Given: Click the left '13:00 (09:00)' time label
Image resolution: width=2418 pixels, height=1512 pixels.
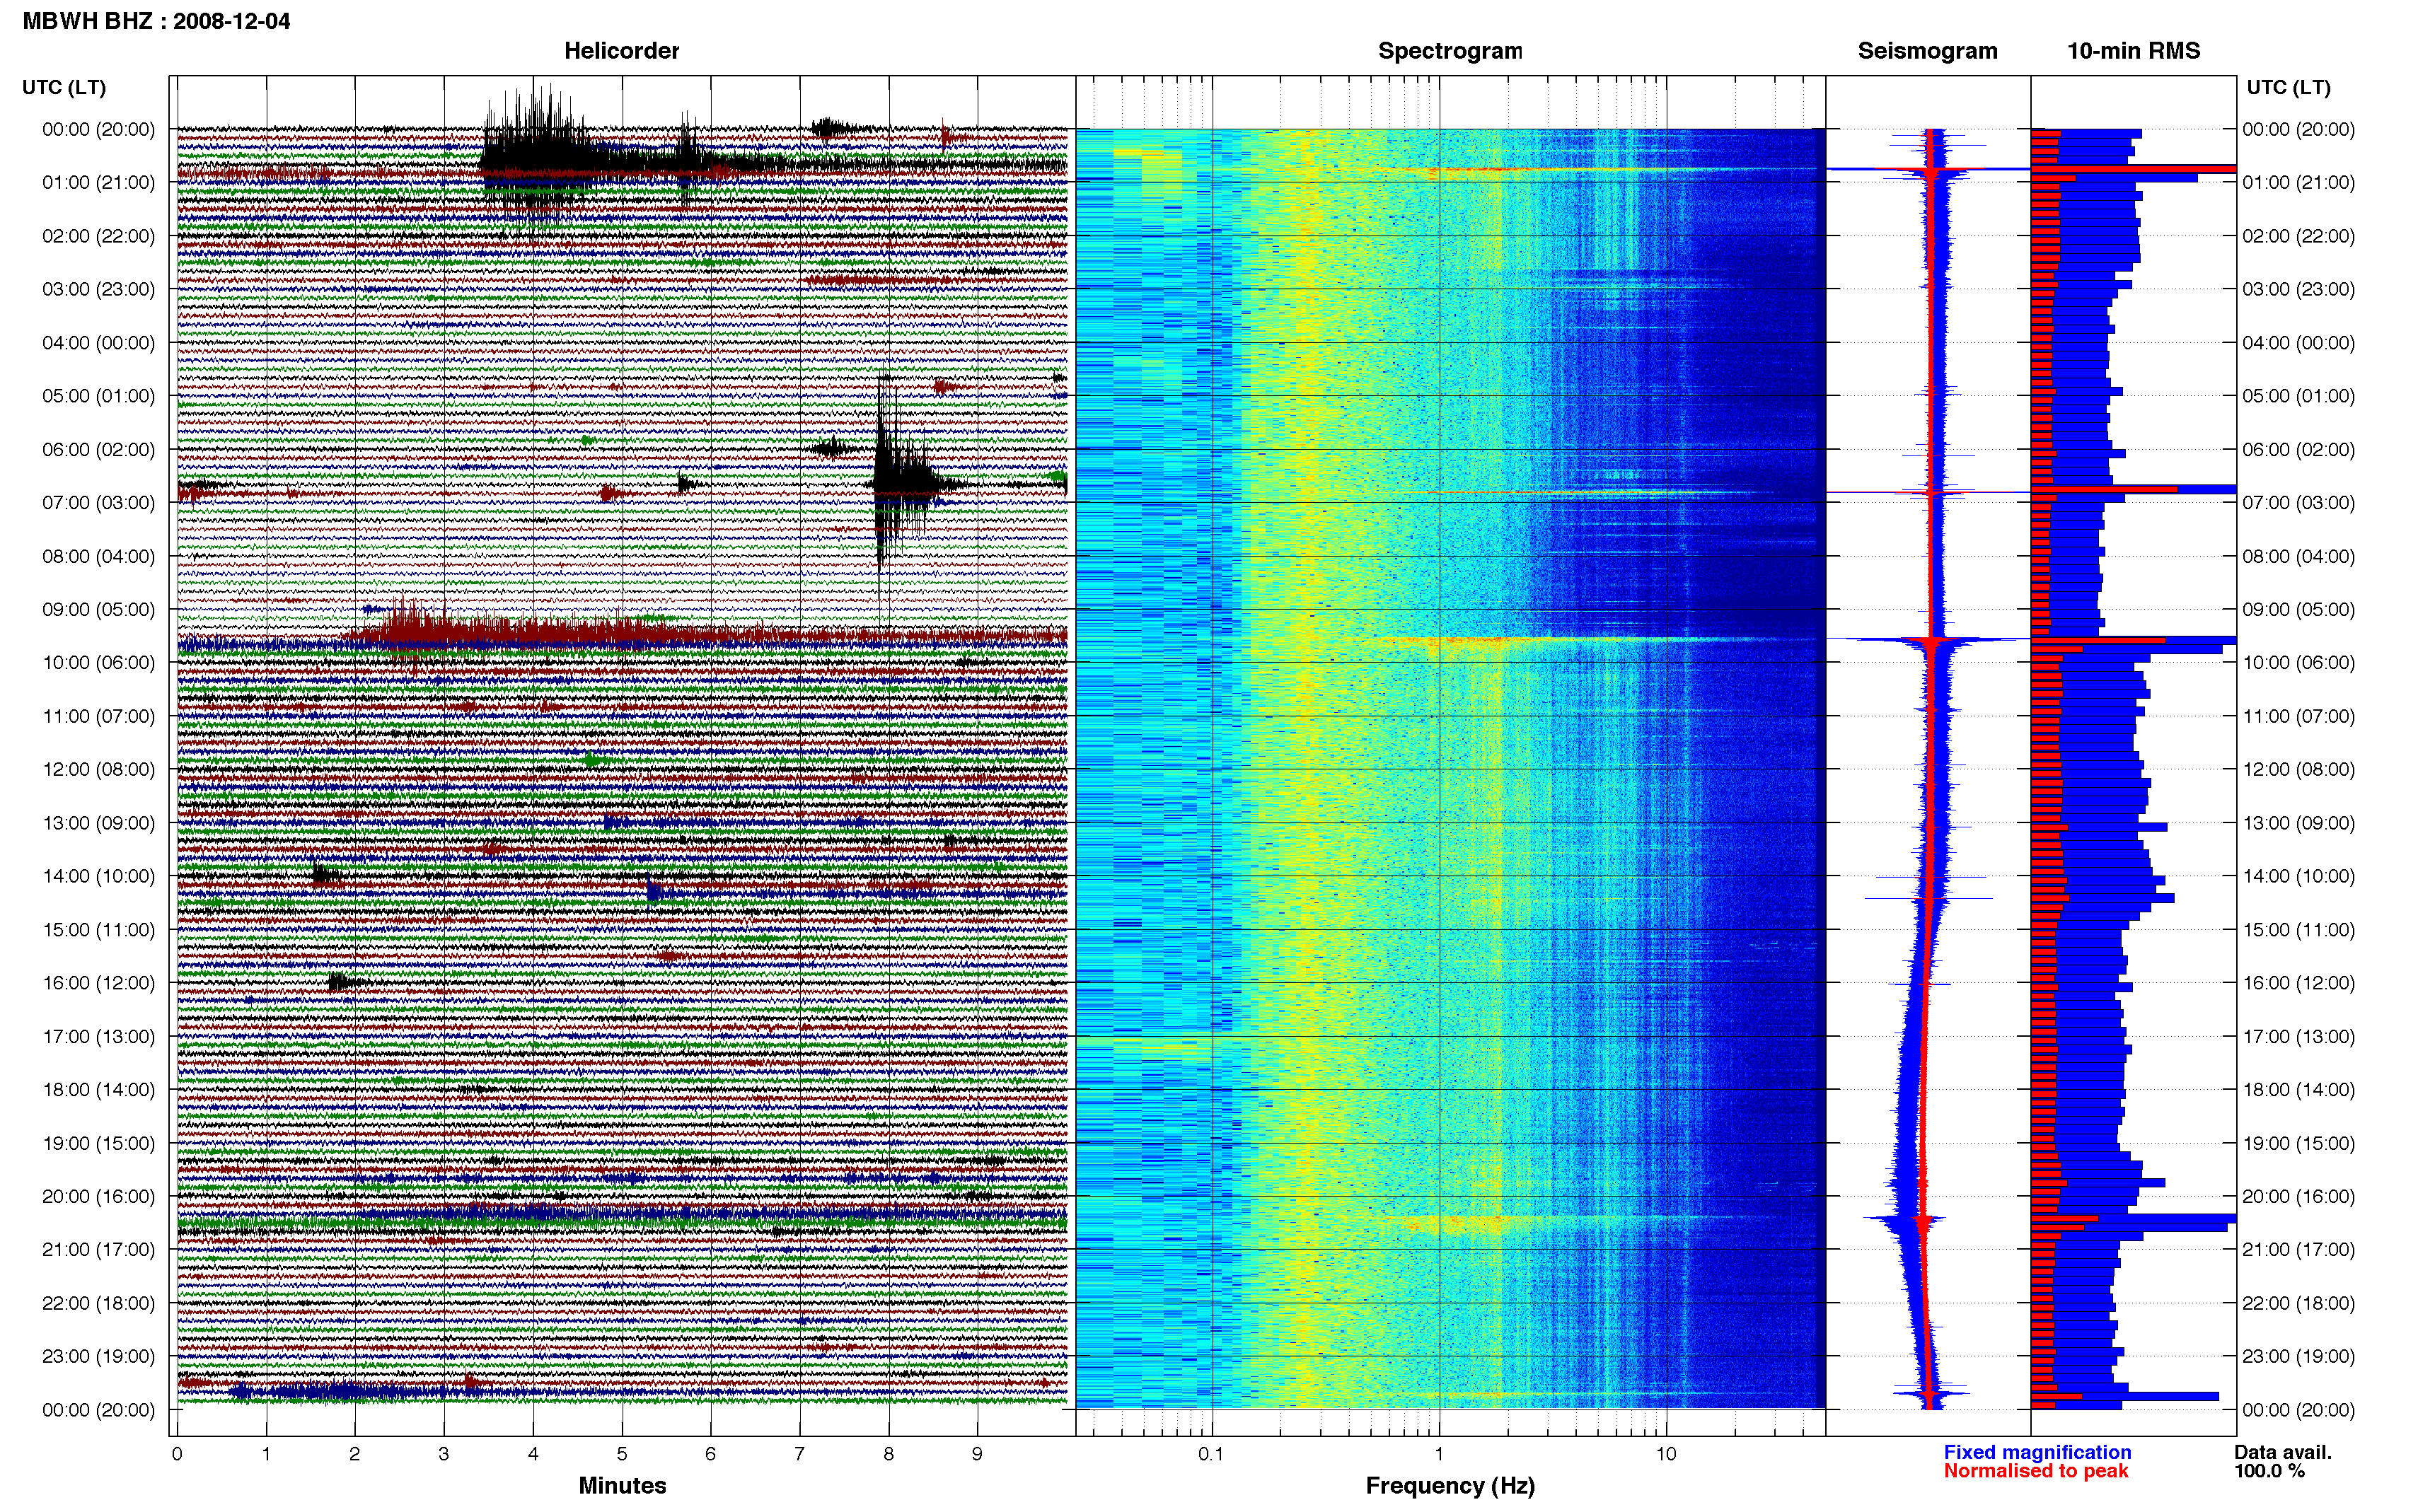Looking at the screenshot, I should (x=98, y=823).
